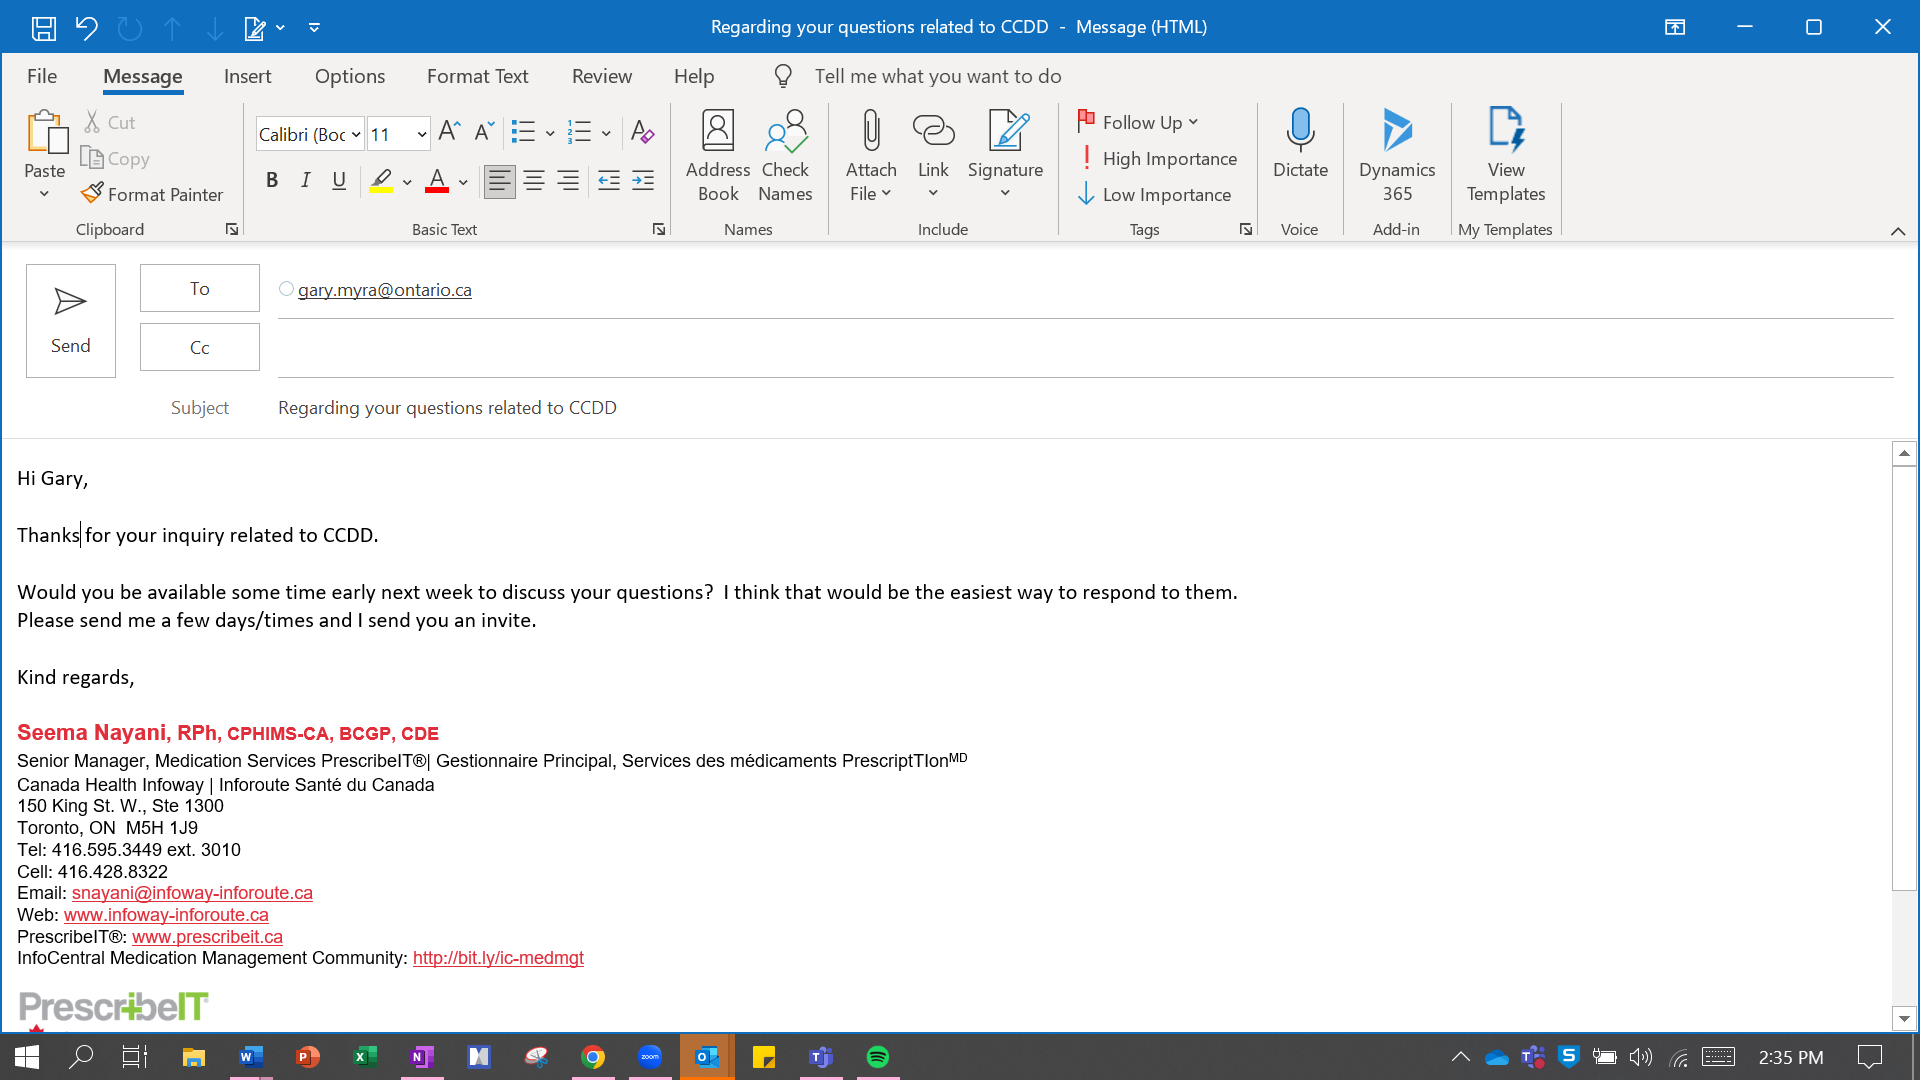Open the Help tab
1920x1080 pixels.
(x=694, y=76)
